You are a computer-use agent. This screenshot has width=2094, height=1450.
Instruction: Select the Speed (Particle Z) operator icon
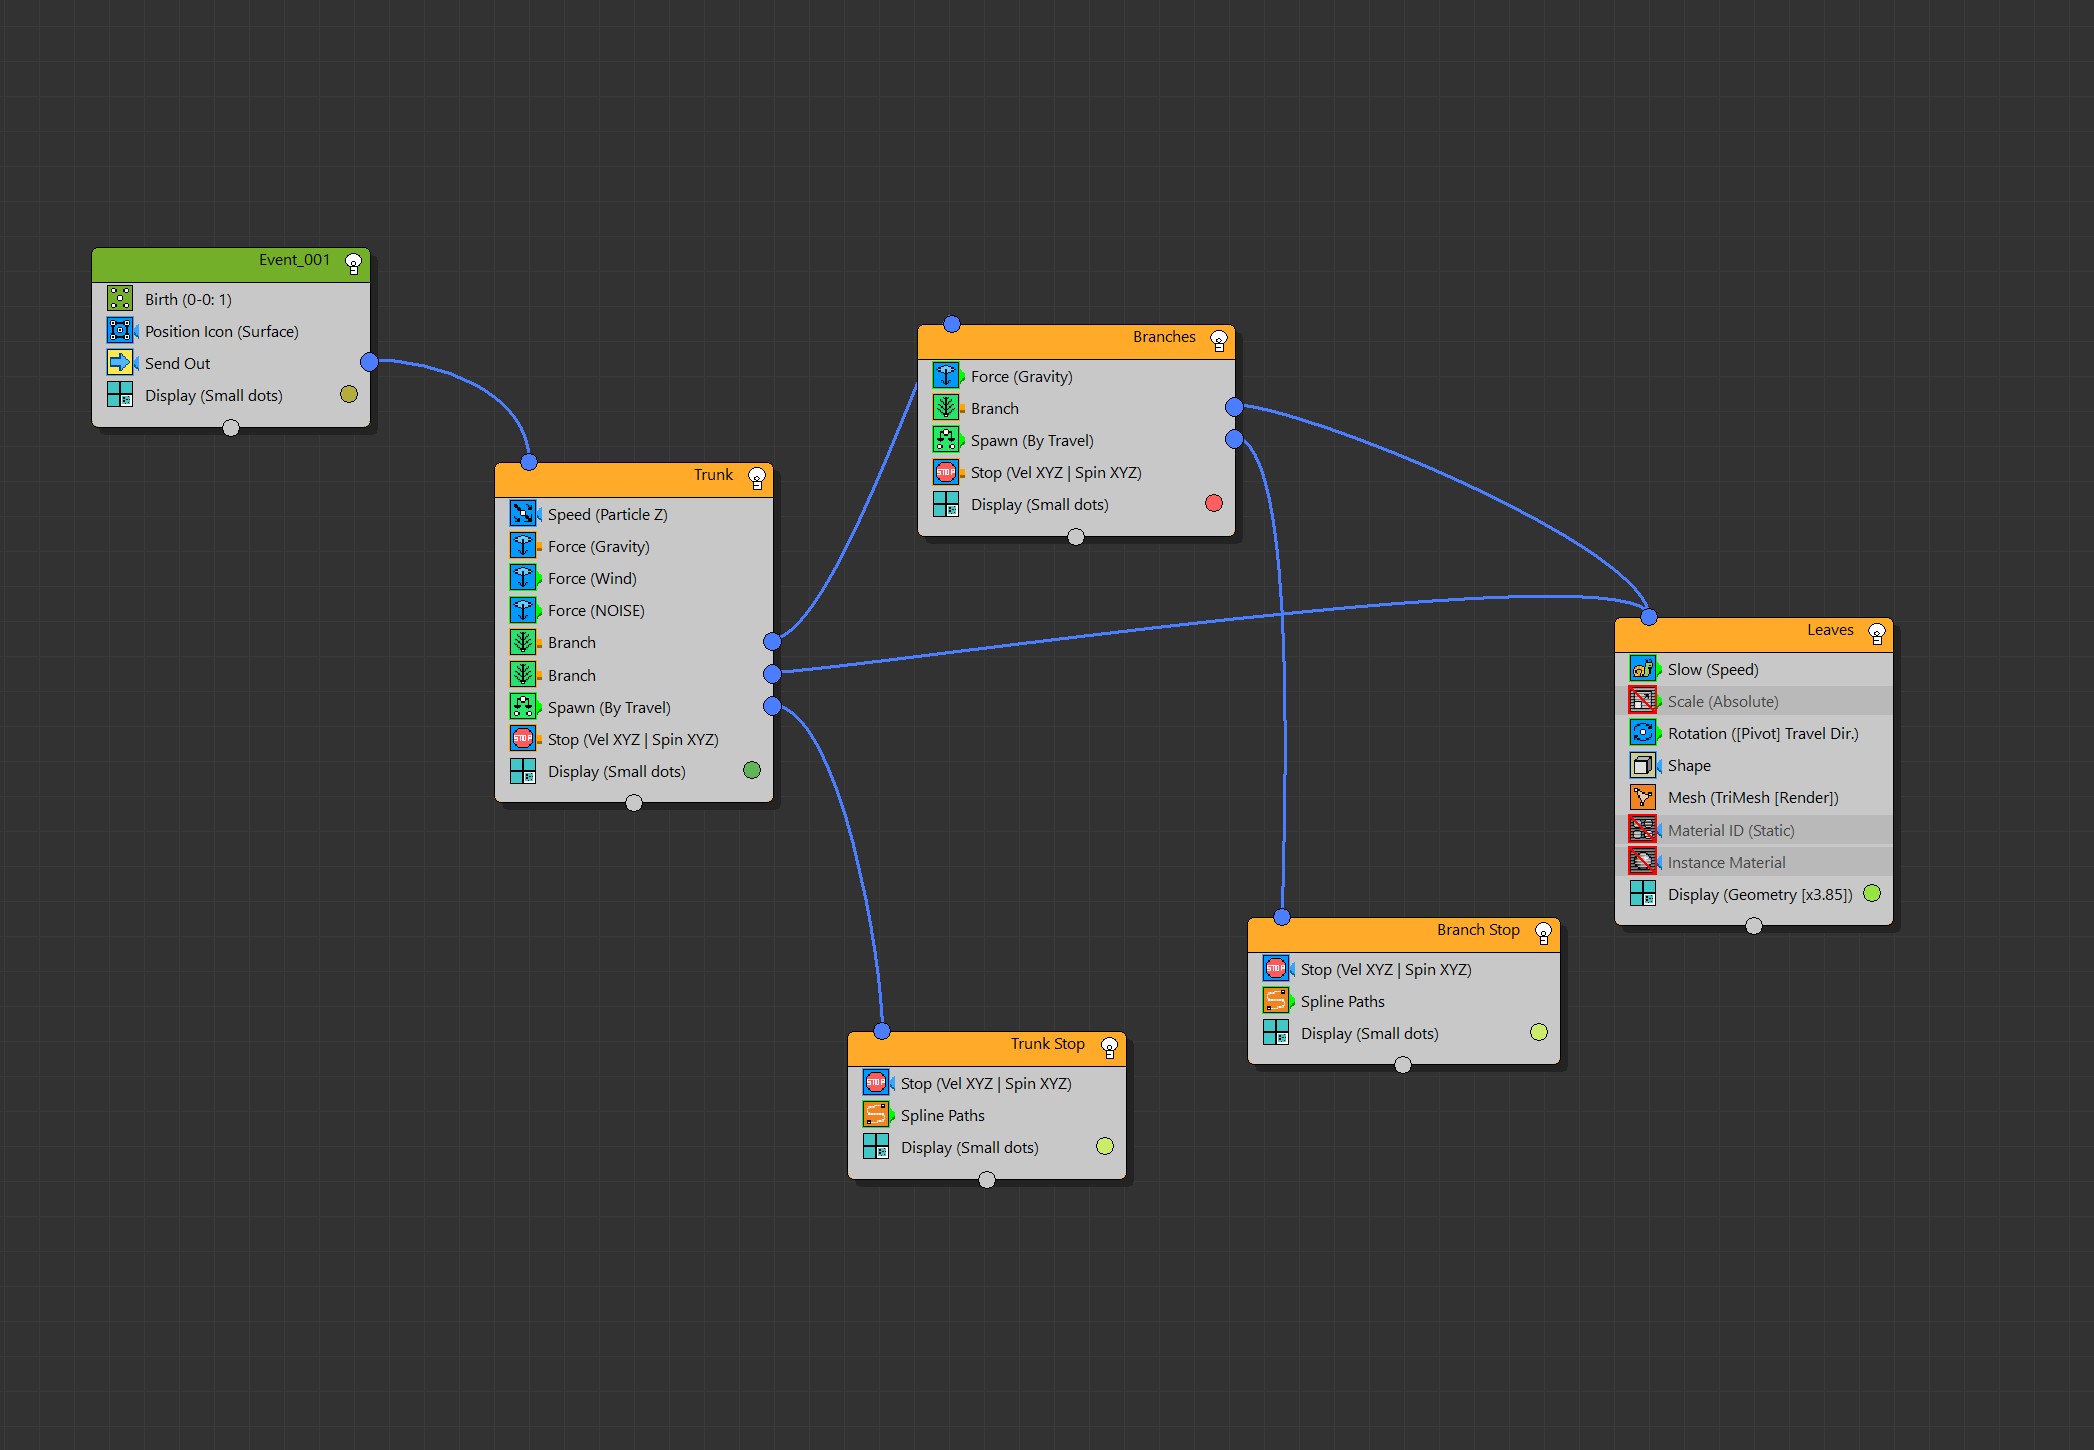pyautogui.click(x=522, y=514)
